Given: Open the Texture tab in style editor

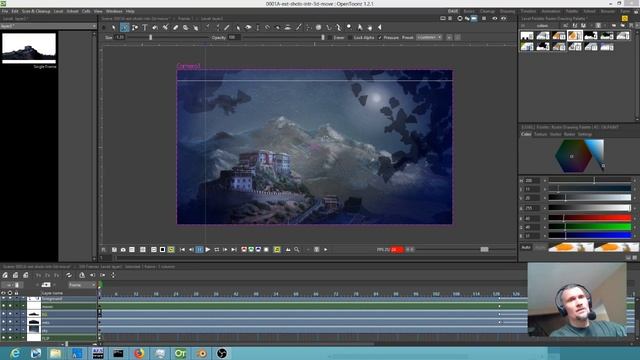Looking at the screenshot, I should [x=540, y=134].
